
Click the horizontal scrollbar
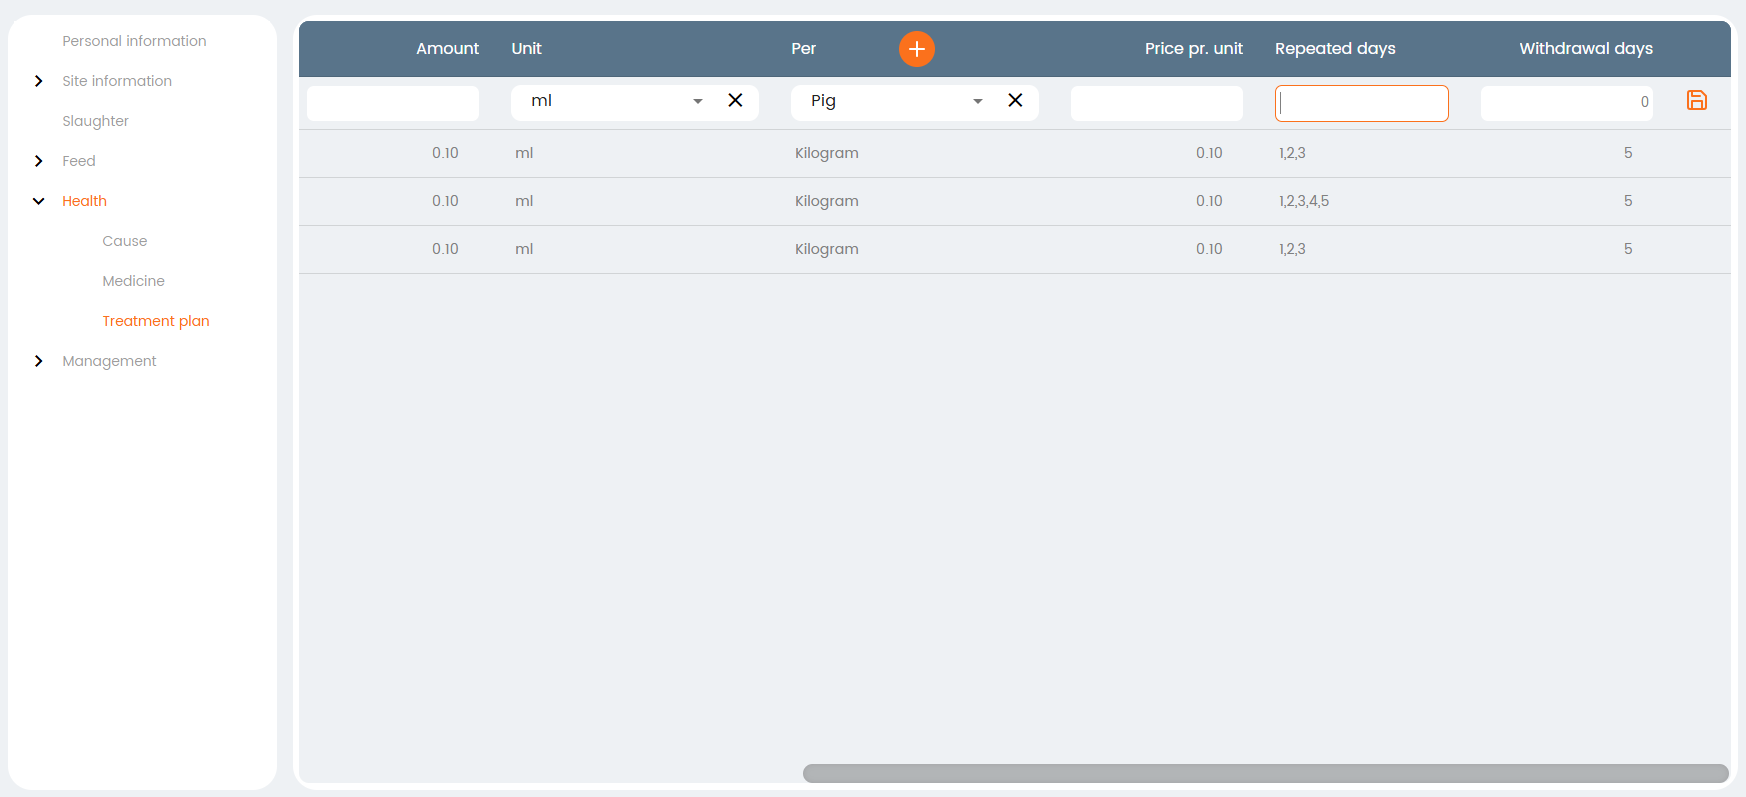pos(1265,773)
